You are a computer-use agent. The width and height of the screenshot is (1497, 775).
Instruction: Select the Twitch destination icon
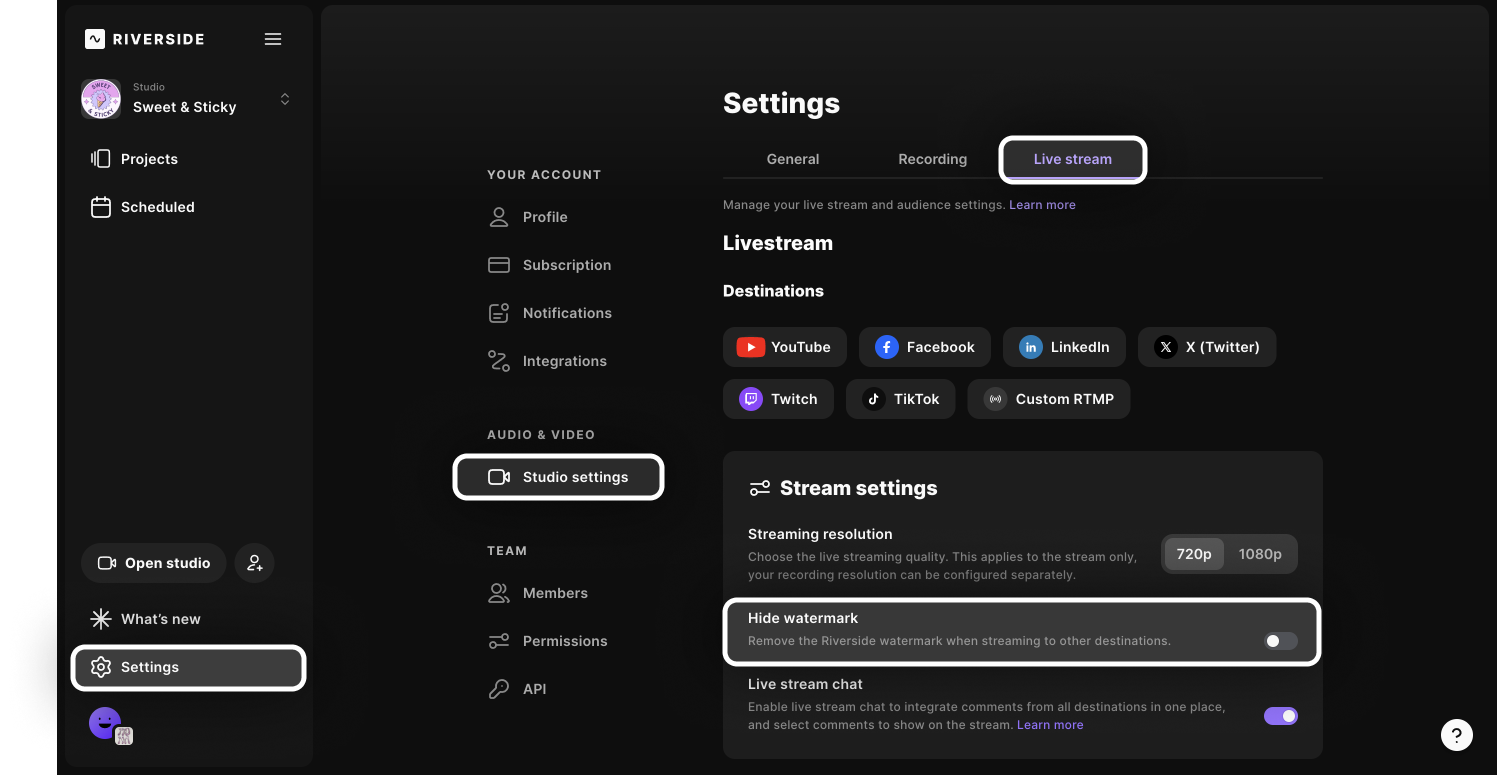pos(751,399)
